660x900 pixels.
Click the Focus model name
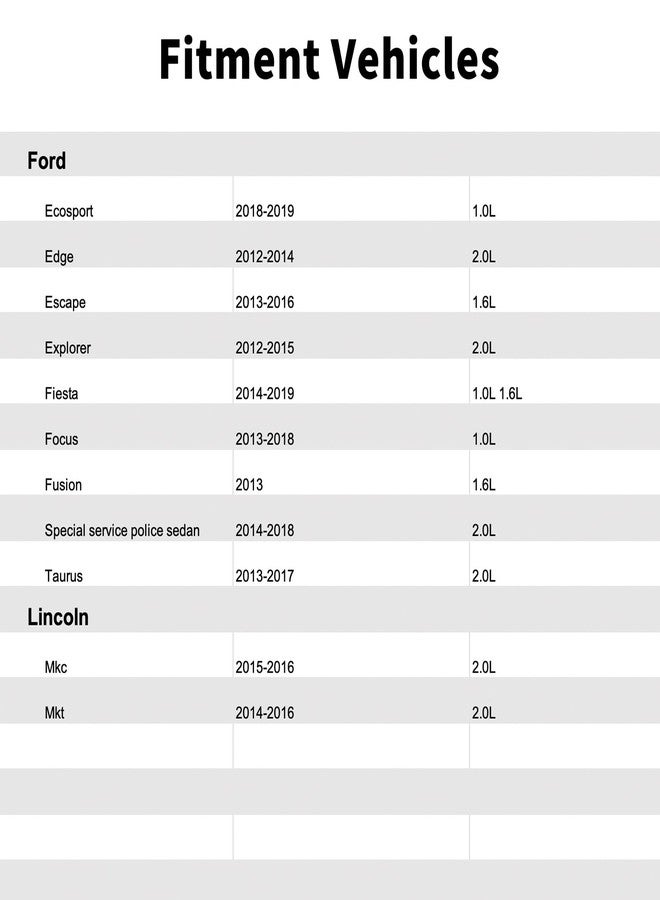pos(61,439)
